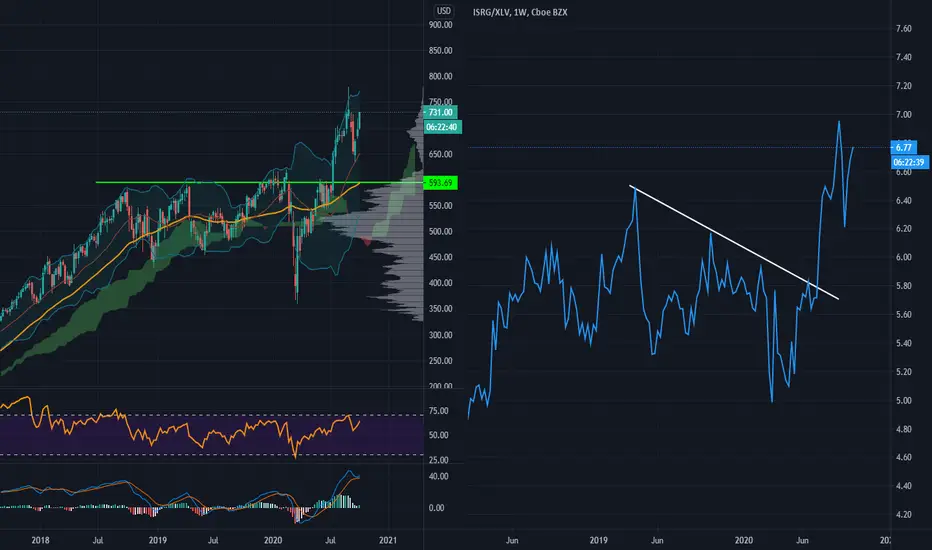Click the blue 6.77 ratio price label

pos(903,147)
